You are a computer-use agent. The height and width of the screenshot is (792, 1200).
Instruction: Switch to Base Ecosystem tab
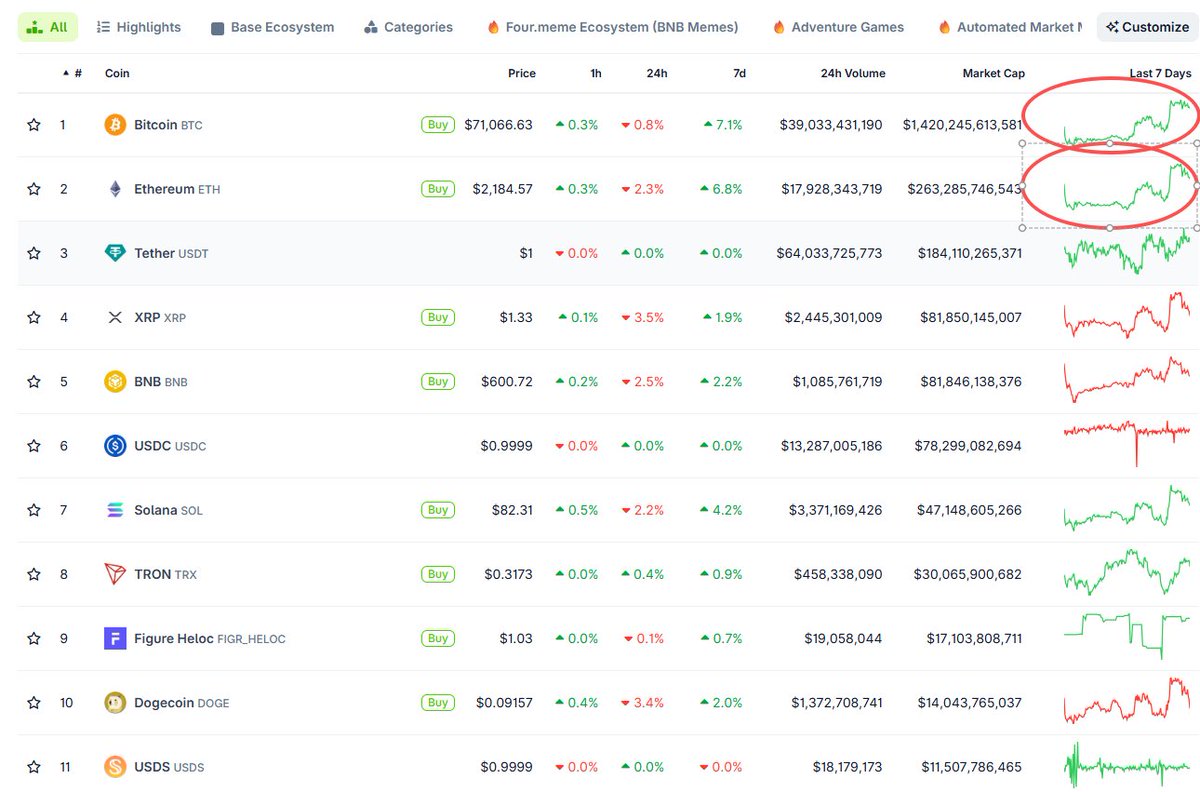[272, 27]
